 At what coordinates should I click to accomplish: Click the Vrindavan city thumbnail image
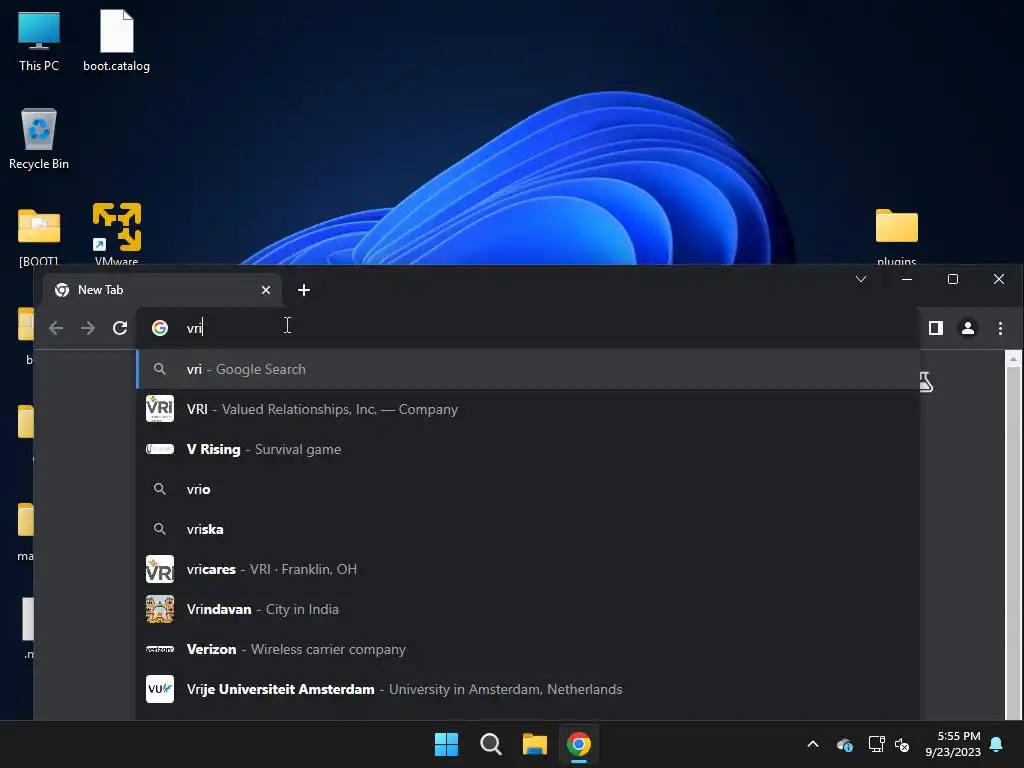pyautogui.click(x=160, y=609)
